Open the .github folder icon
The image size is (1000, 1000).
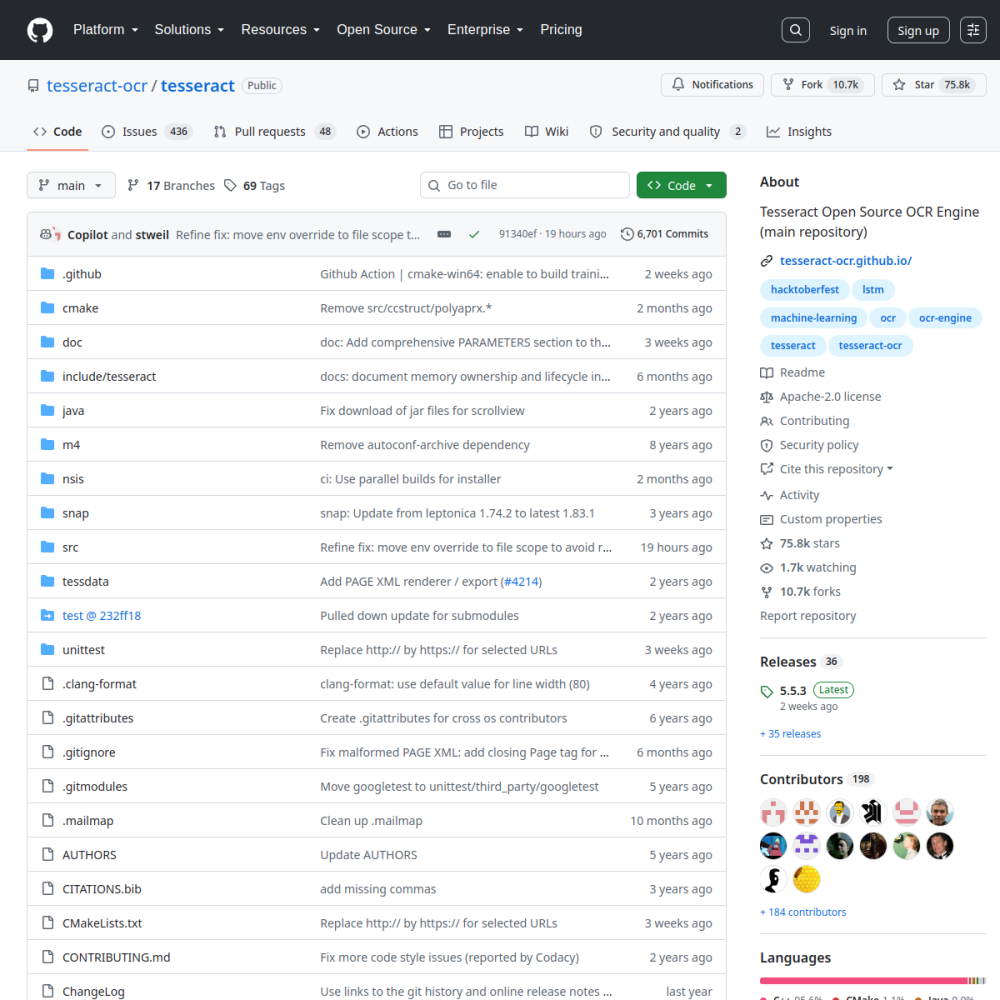coord(47,274)
